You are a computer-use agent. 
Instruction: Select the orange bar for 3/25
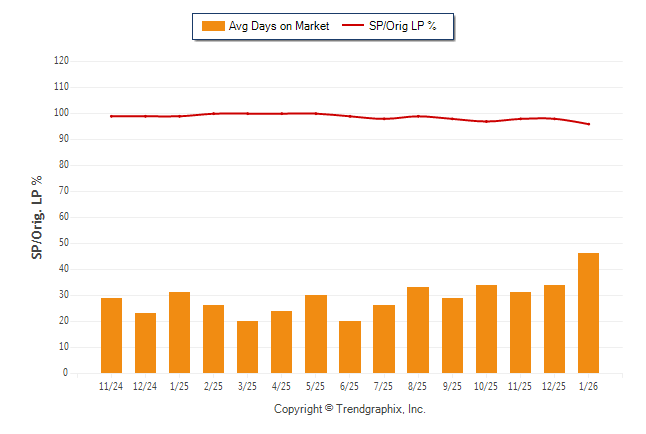[x=247, y=347]
